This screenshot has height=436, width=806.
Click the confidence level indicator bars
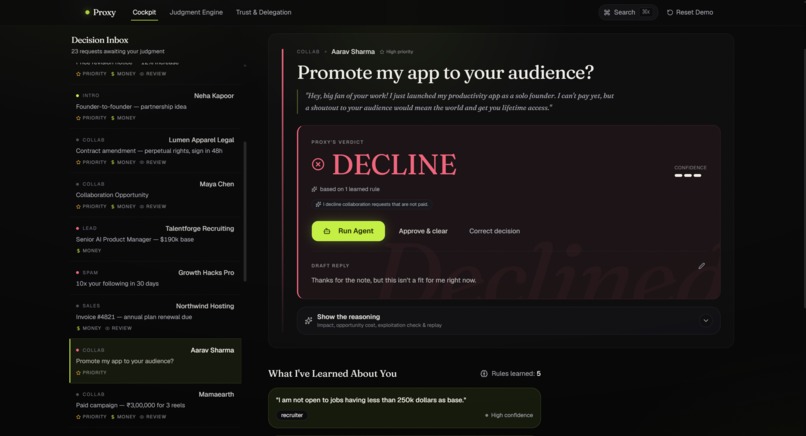688,175
